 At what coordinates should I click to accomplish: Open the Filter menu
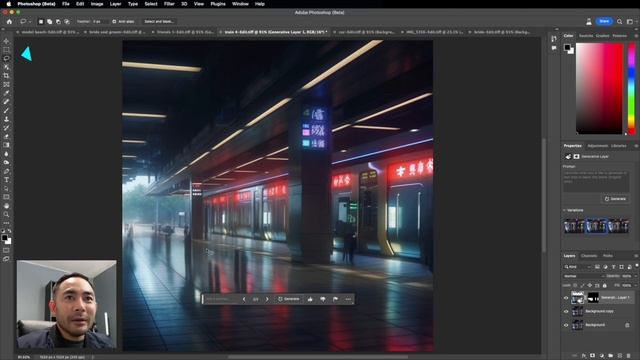[x=169, y=4]
